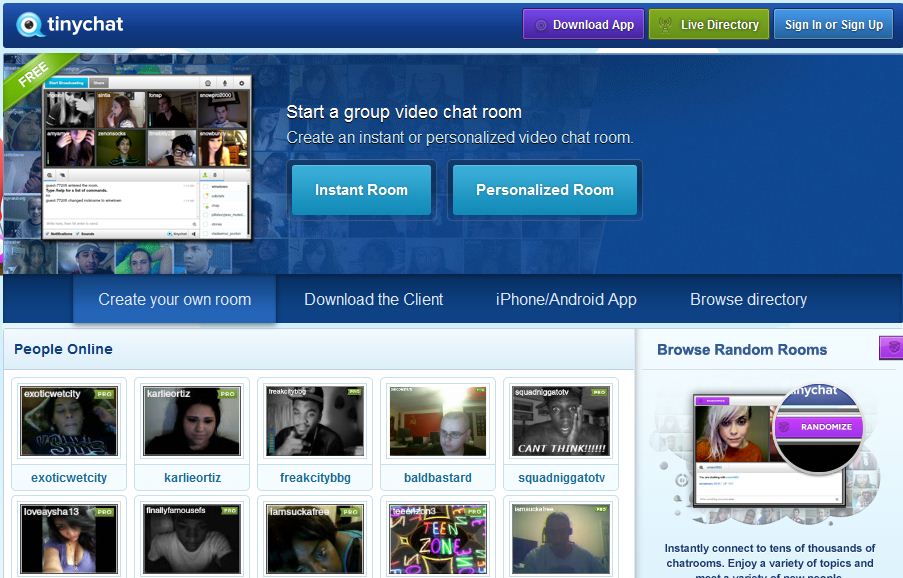
Task: Open the chat room preview screenshot
Action: [x=147, y=157]
